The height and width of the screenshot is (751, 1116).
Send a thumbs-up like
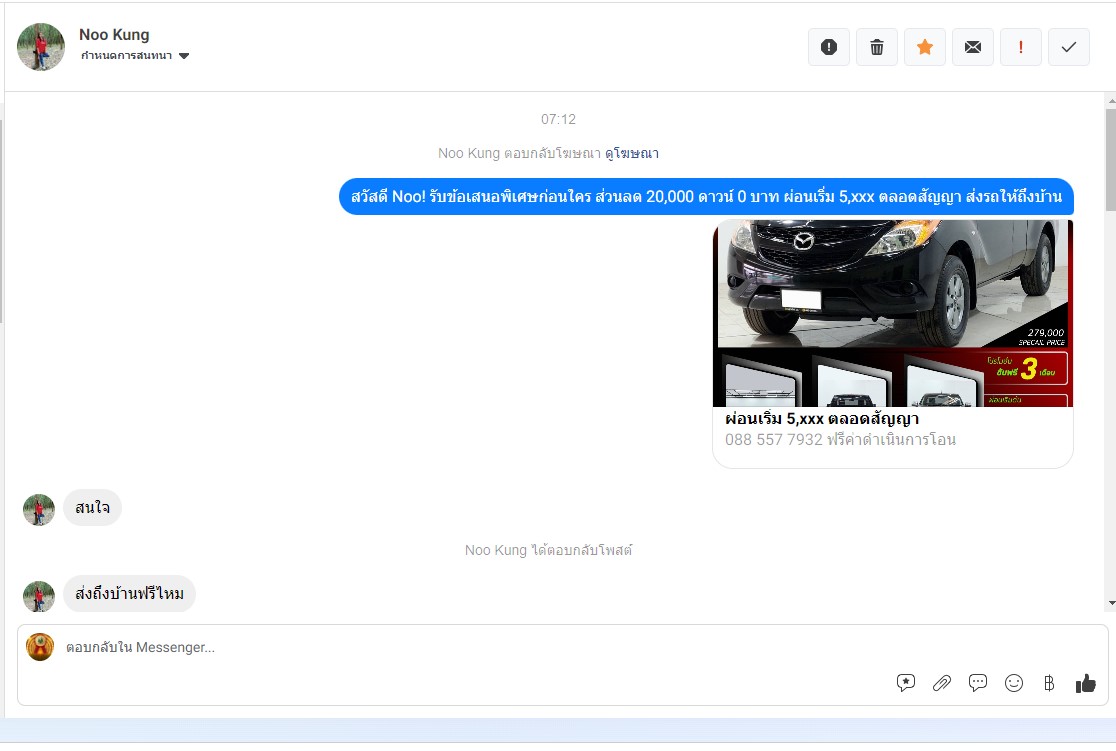[x=1086, y=683]
